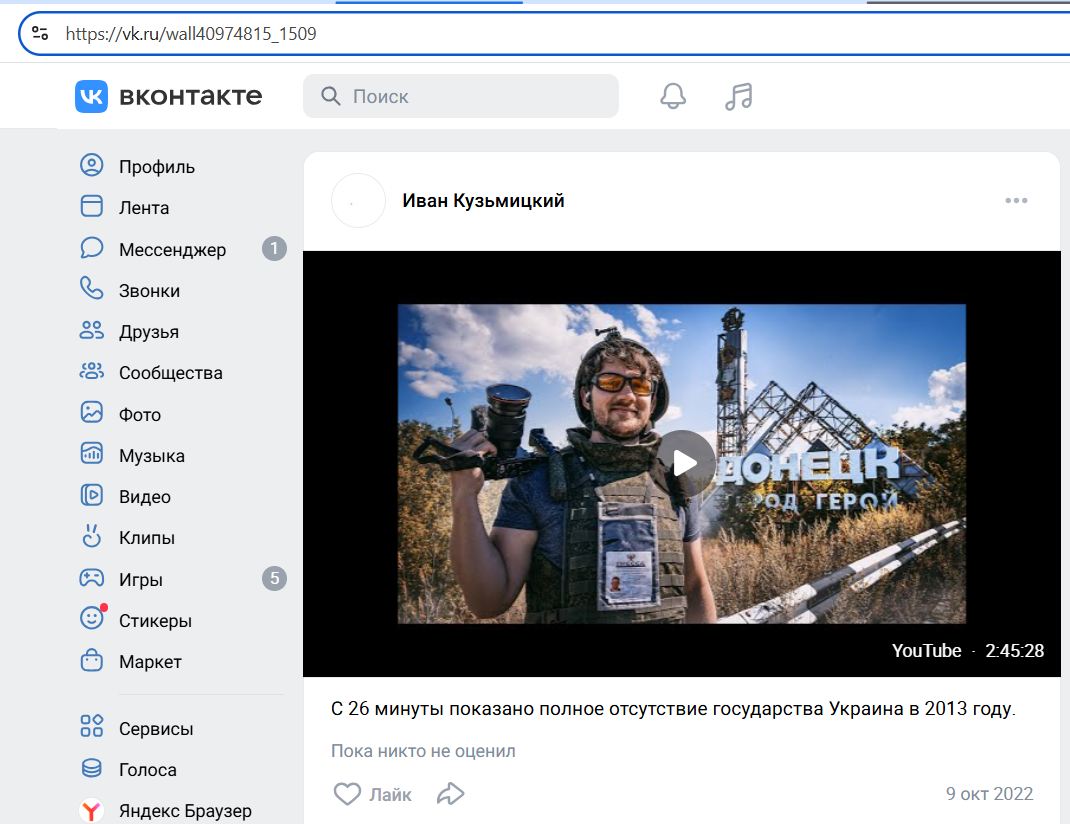Click the Clips hand icon
The width and height of the screenshot is (1070, 824).
point(91,536)
